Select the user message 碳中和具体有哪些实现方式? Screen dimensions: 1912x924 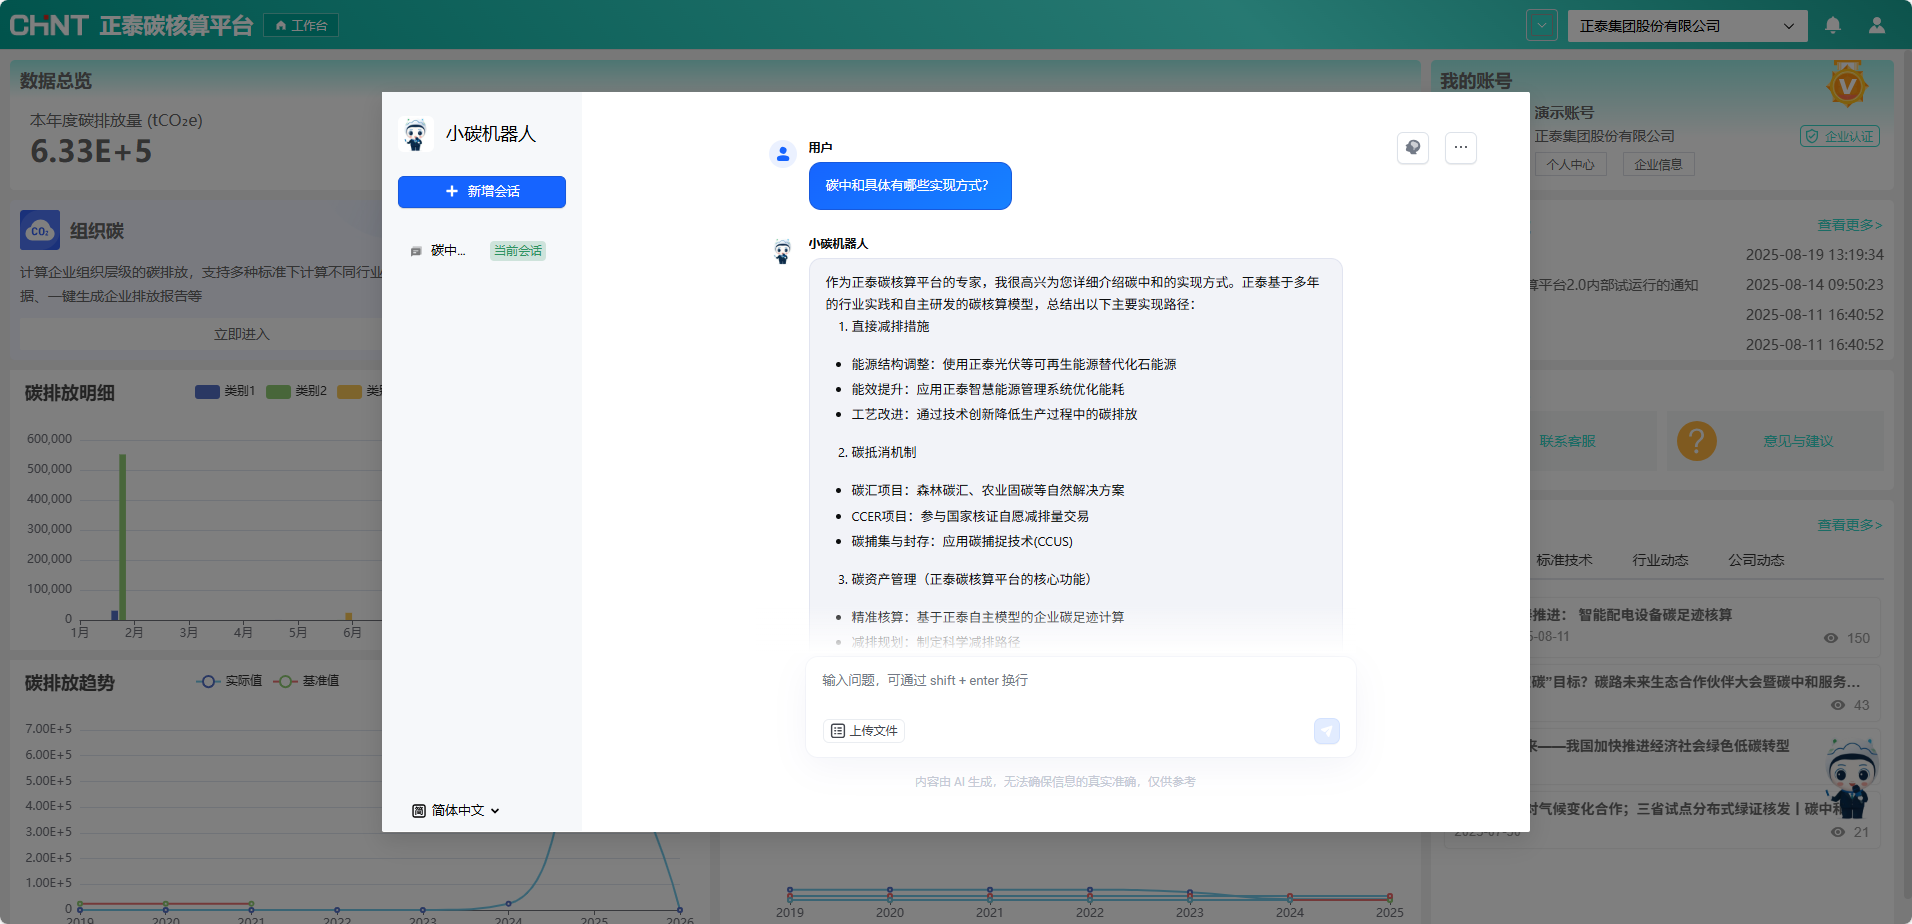tap(910, 186)
